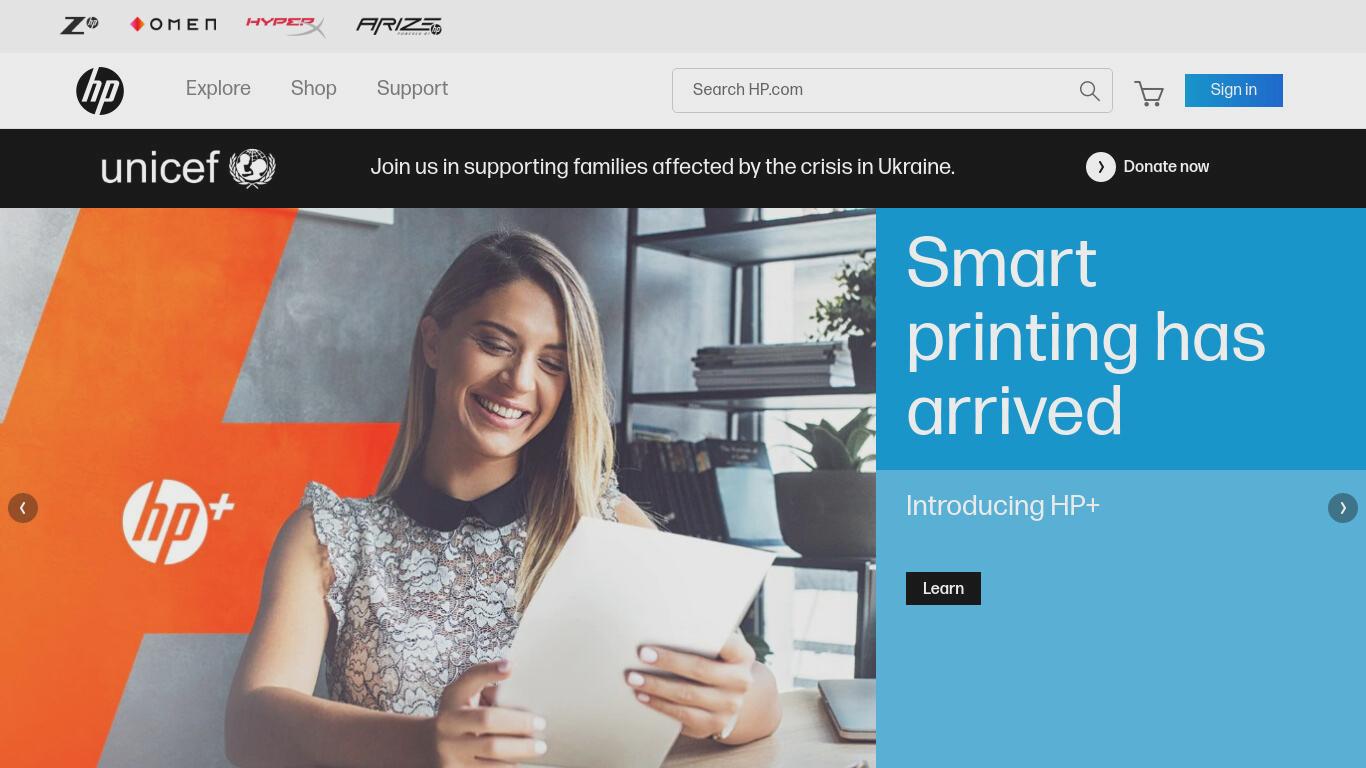Click the Sign in button
The width and height of the screenshot is (1366, 768).
point(1234,90)
